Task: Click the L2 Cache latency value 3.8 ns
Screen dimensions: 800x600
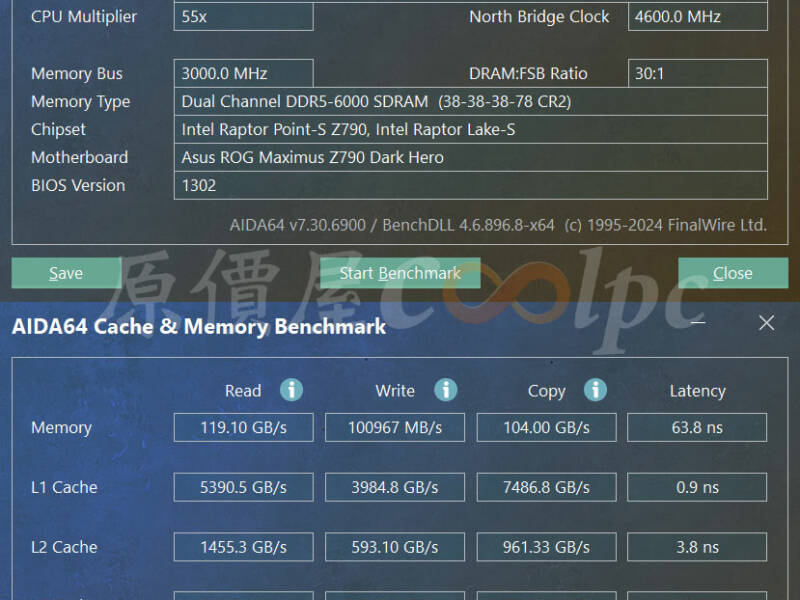Action: [x=697, y=547]
